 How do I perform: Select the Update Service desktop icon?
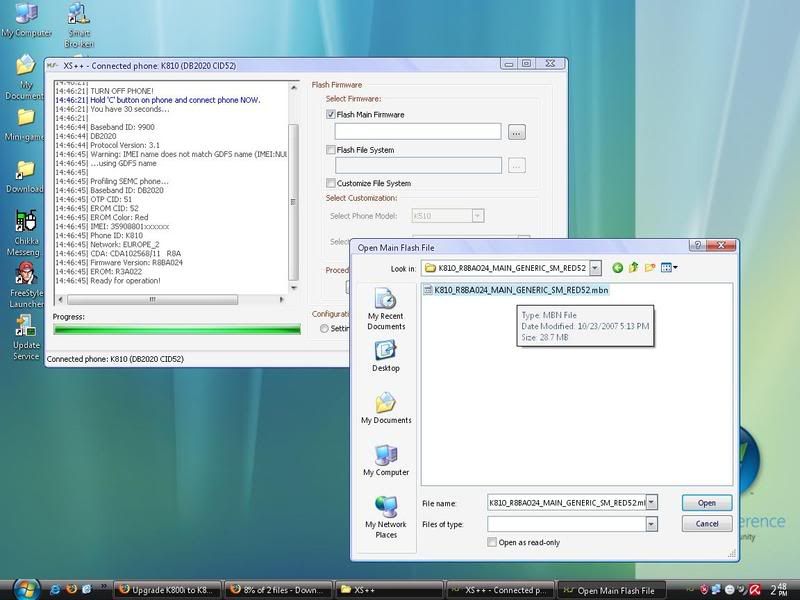pyautogui.click(x=26, y=337)
